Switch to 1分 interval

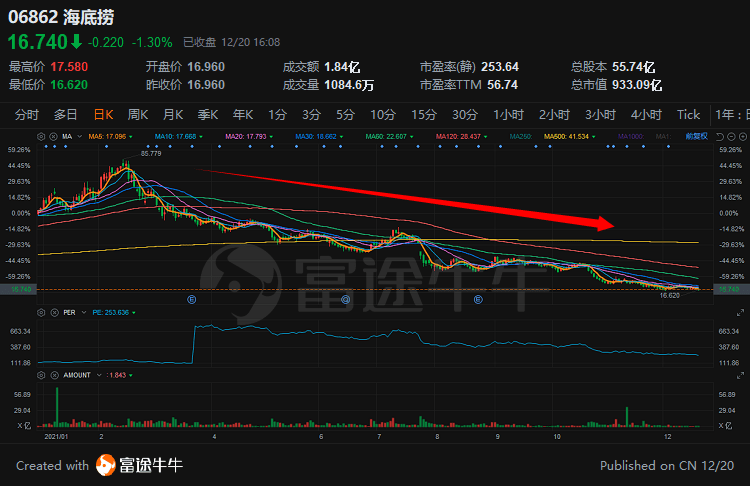(277, 115)
